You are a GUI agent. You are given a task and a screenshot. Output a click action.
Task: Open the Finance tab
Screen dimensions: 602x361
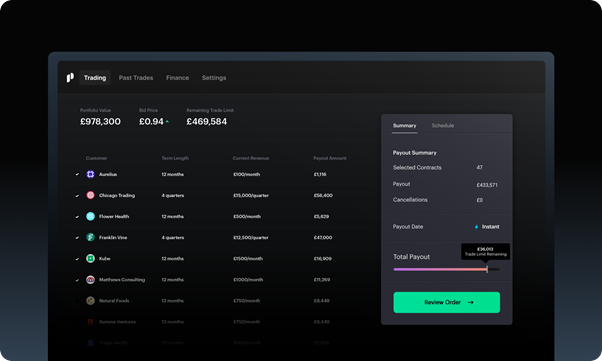tap(177, 78)
